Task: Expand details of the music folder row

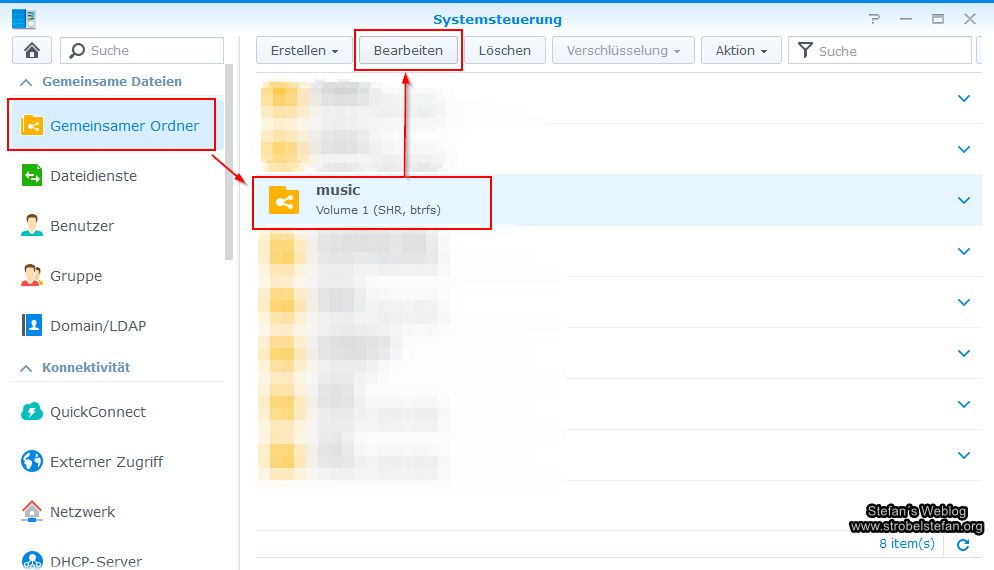Action: tap(964, 200)
